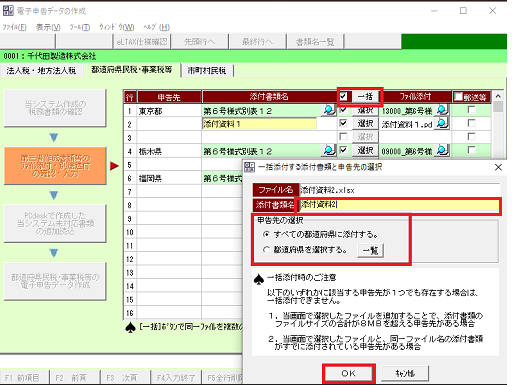The image size is (512, 385).
Task: Click the icon in the 一括添付 dialog title bar
Action: click(x=249, y=167)
